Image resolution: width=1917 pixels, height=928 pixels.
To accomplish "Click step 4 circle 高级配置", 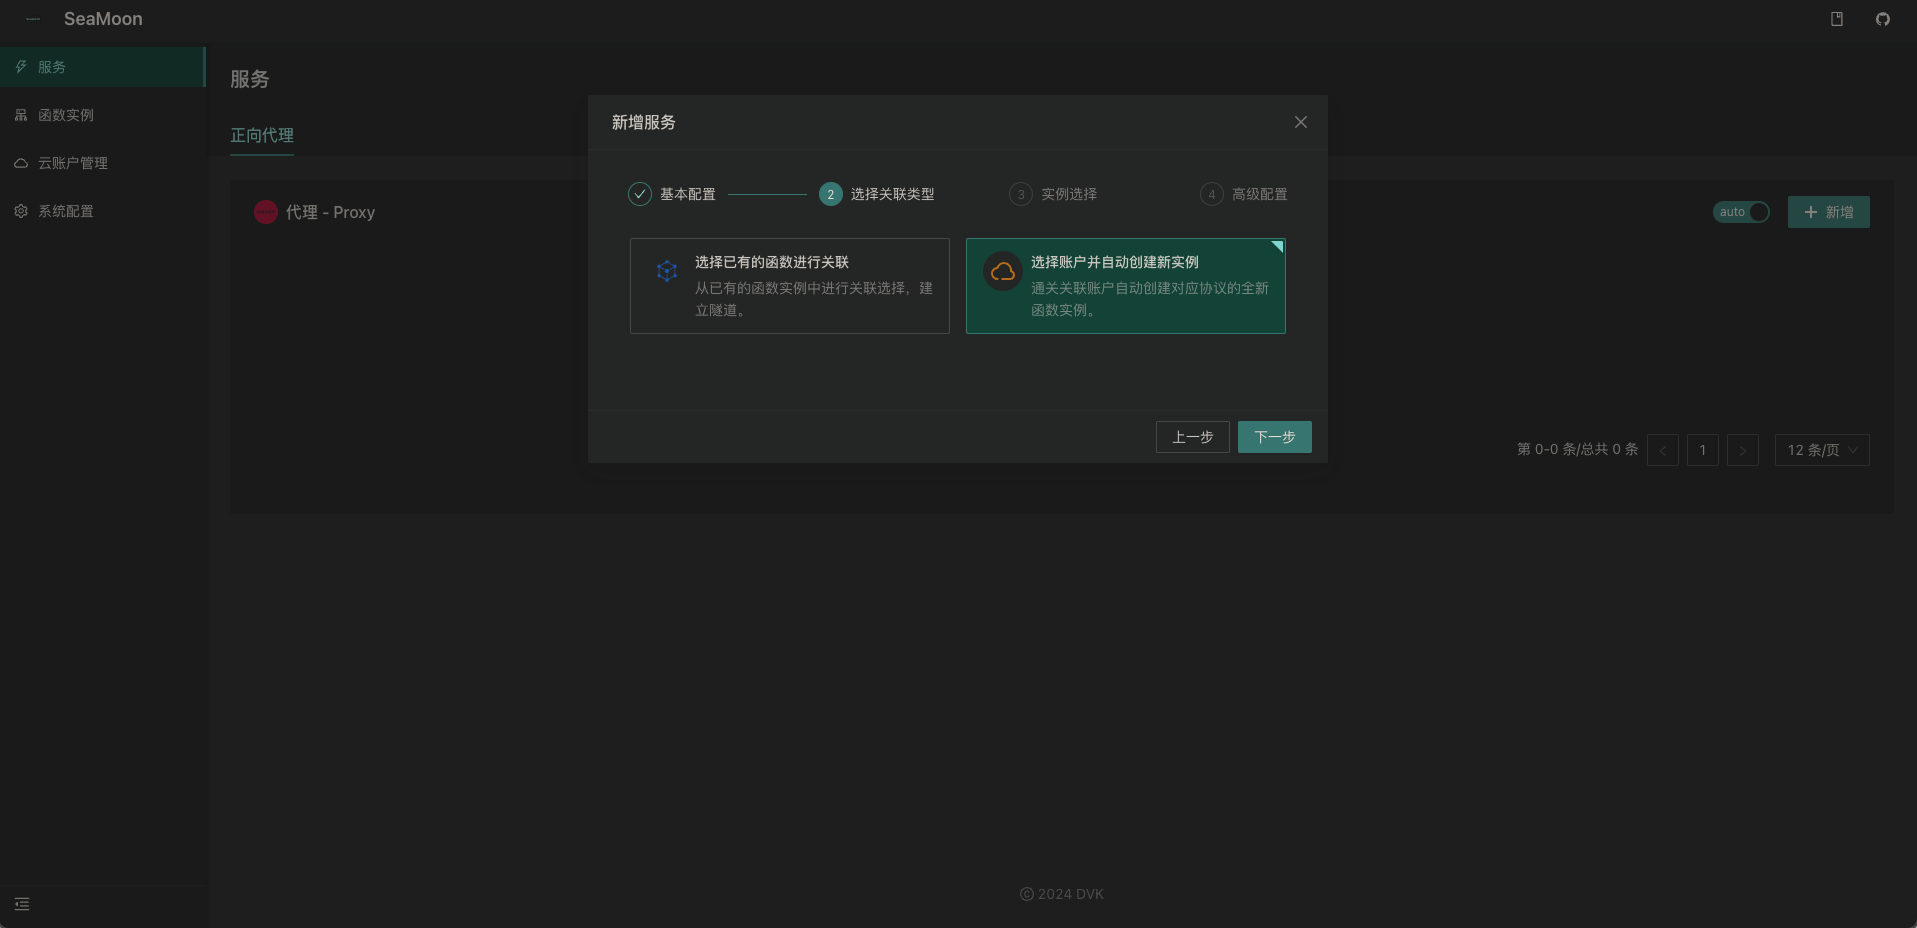I will [1212, 194].
